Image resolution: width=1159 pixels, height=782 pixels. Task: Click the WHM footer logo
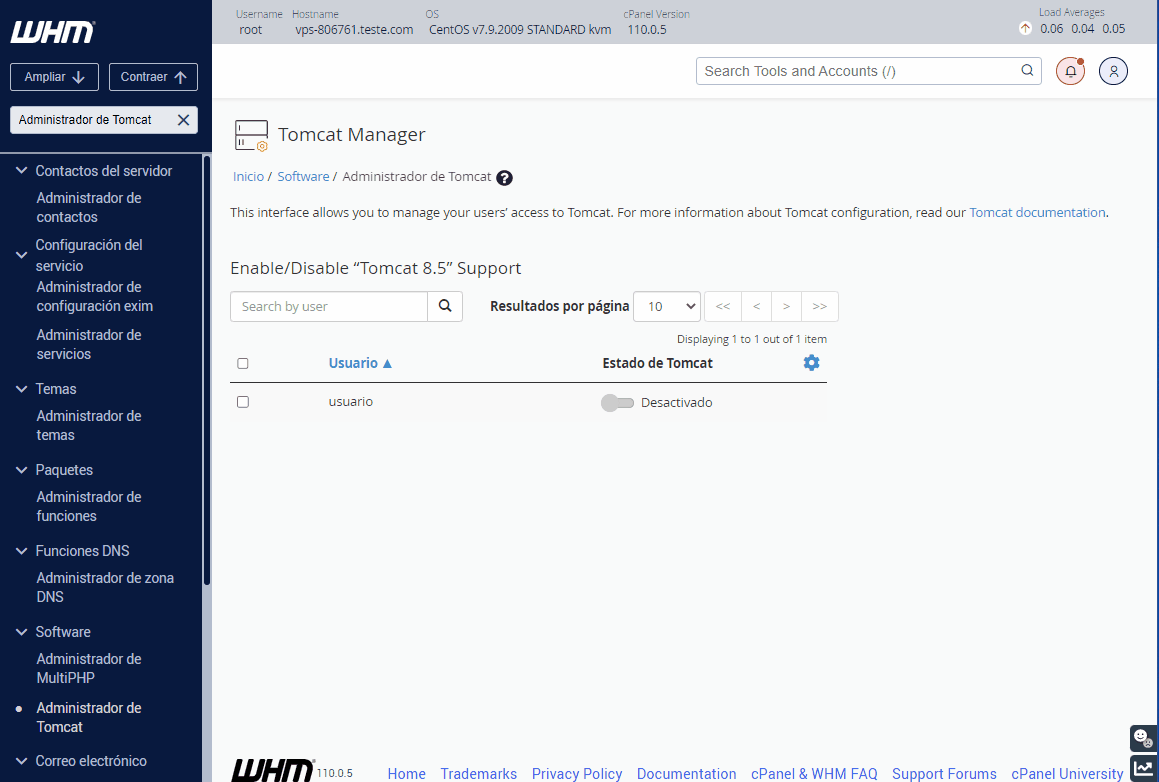point(273,770)
